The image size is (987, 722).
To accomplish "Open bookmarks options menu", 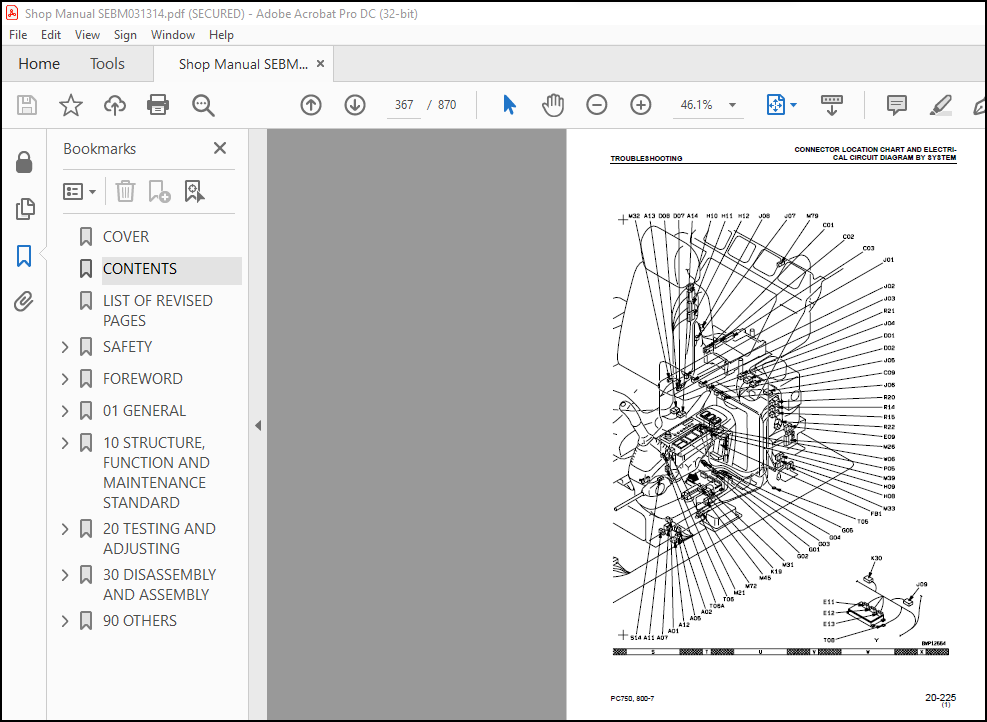I will coord(79,191).
